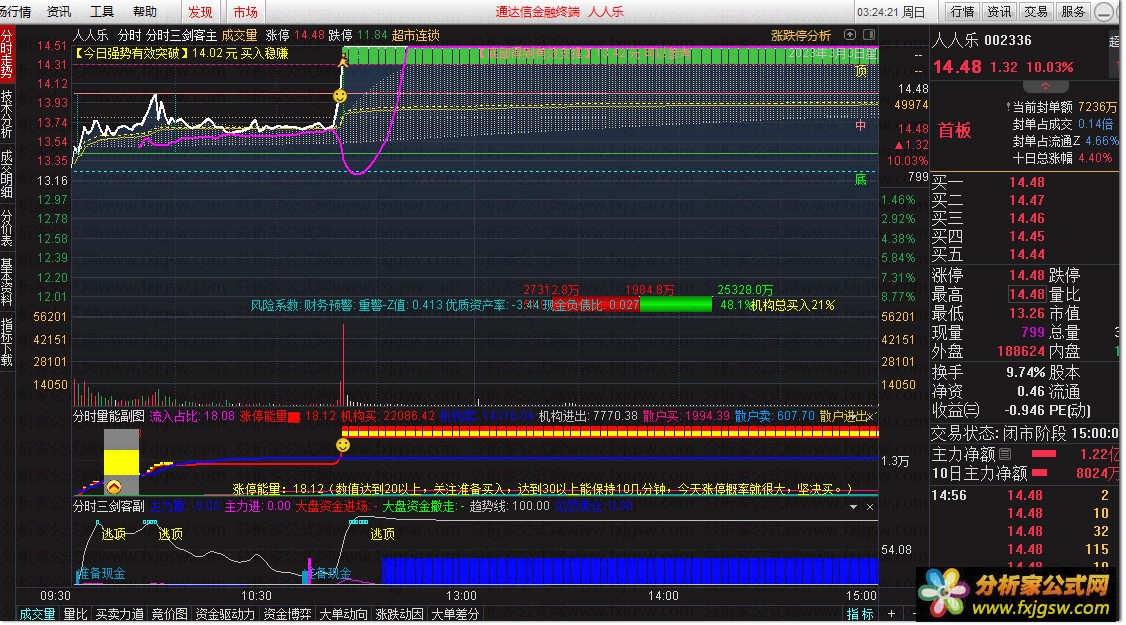Open the 主力净额 detail list icon

point(1005,454)
